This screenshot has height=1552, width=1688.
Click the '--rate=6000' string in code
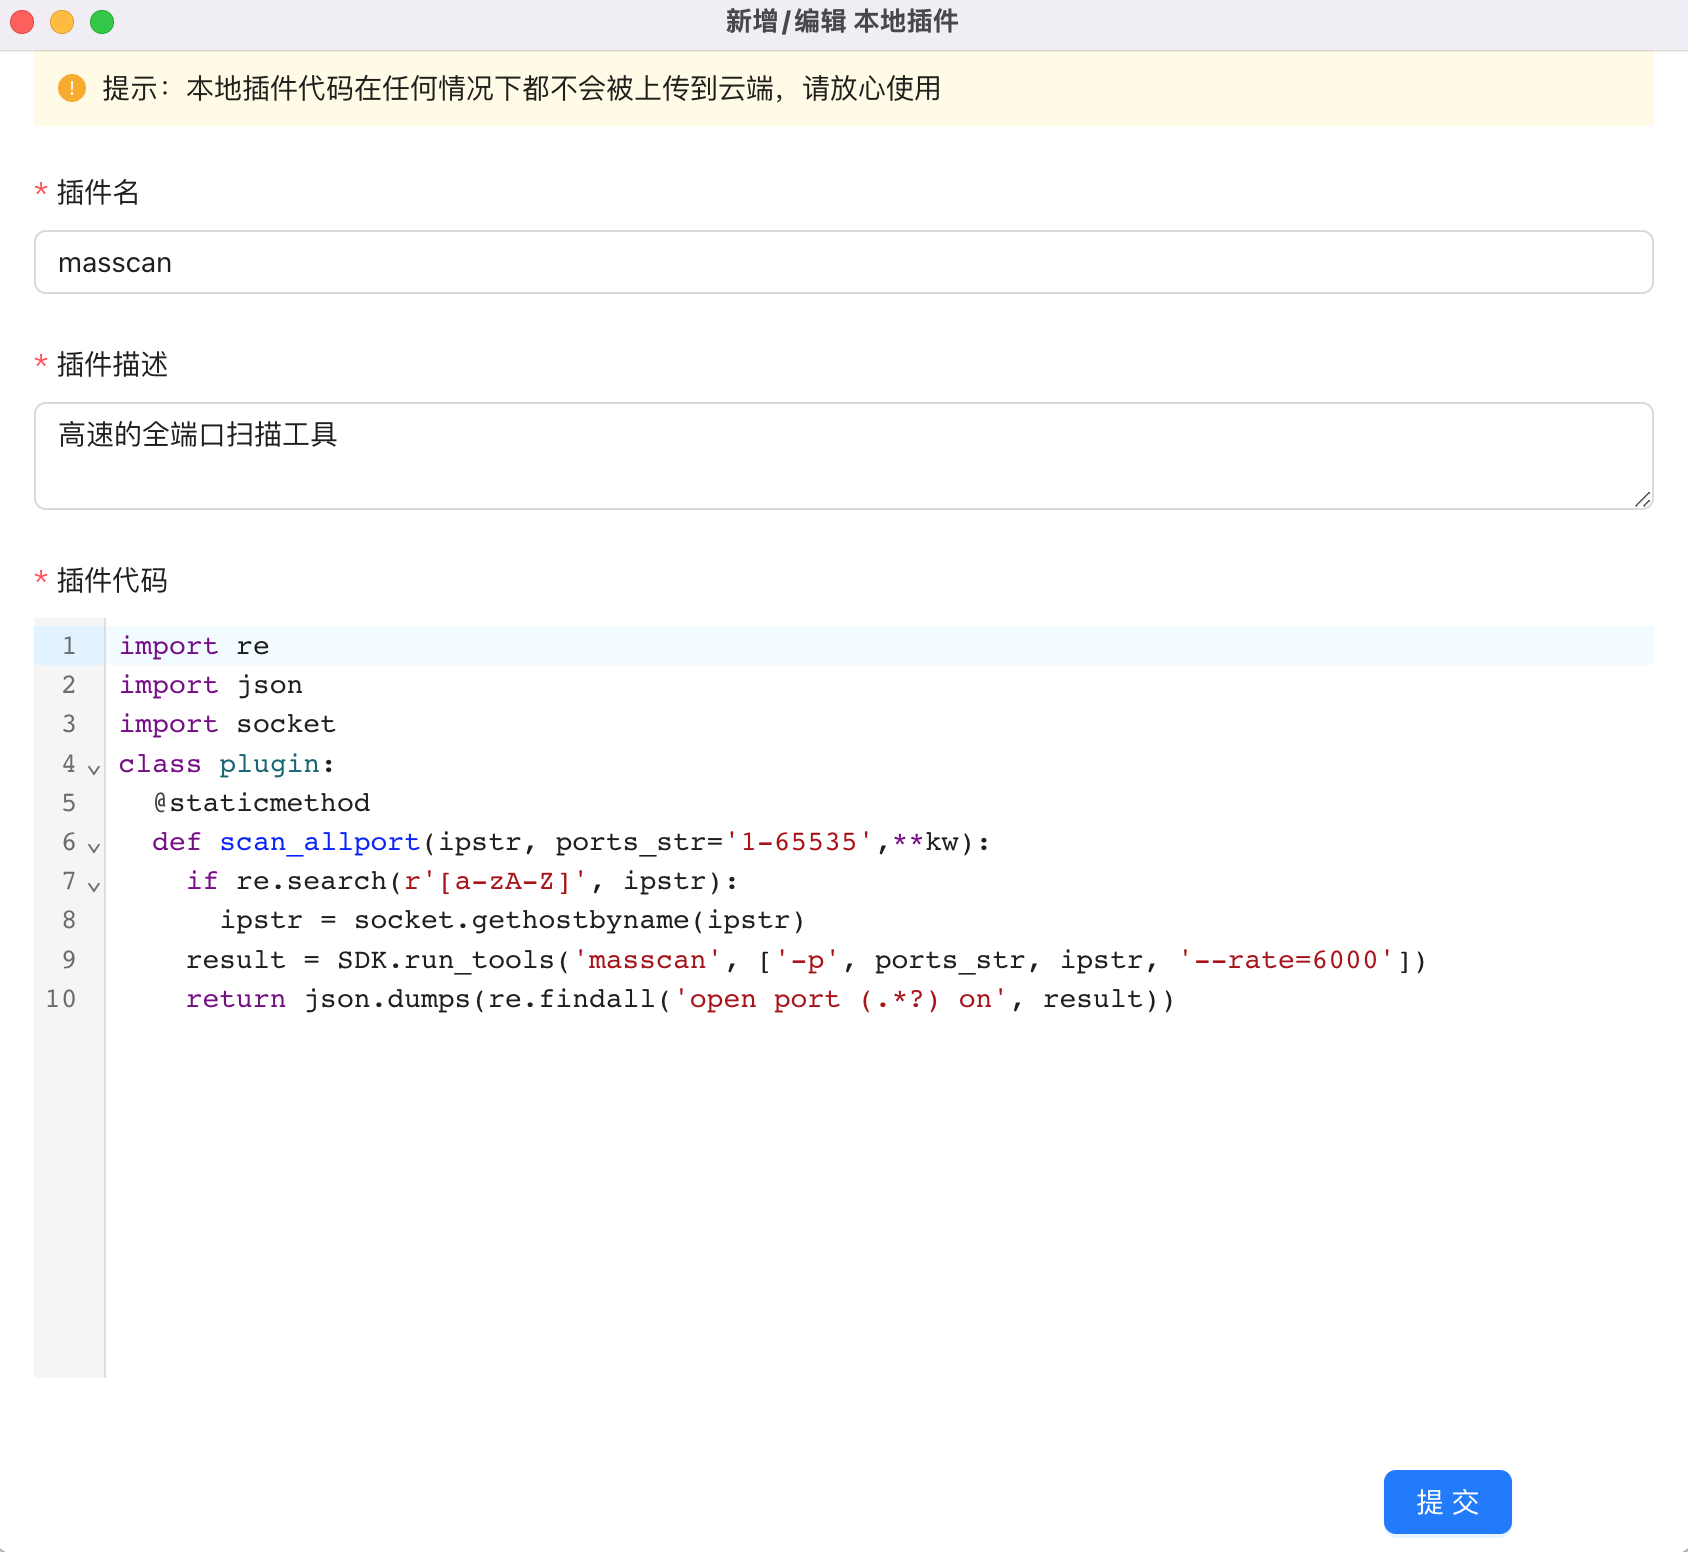pyautogui.click(x=1286, y=960)
